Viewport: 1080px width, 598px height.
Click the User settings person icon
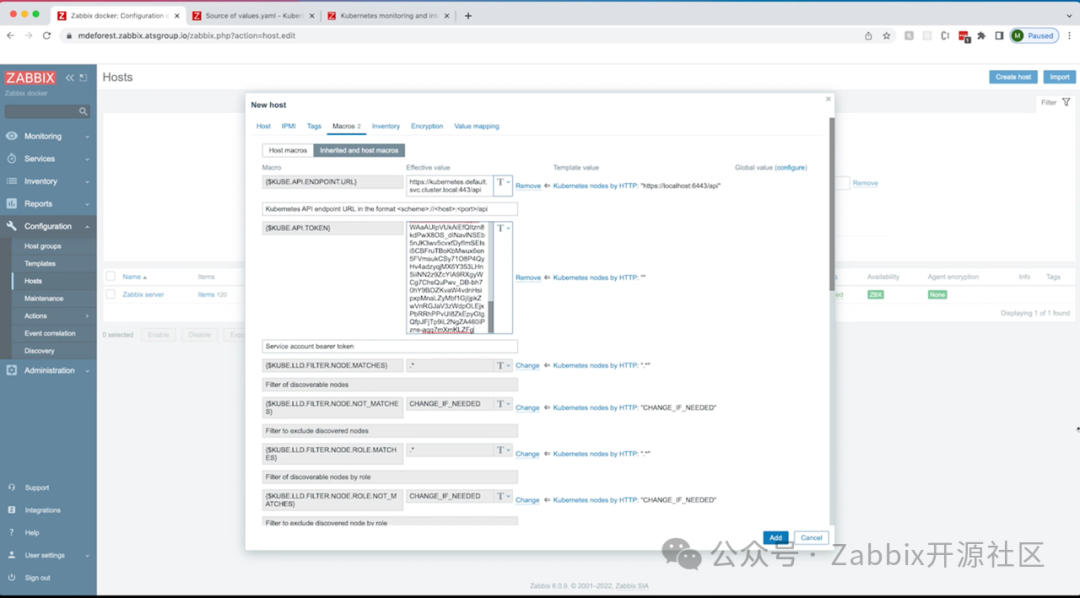pyautogui.click(x=12, y=555)
